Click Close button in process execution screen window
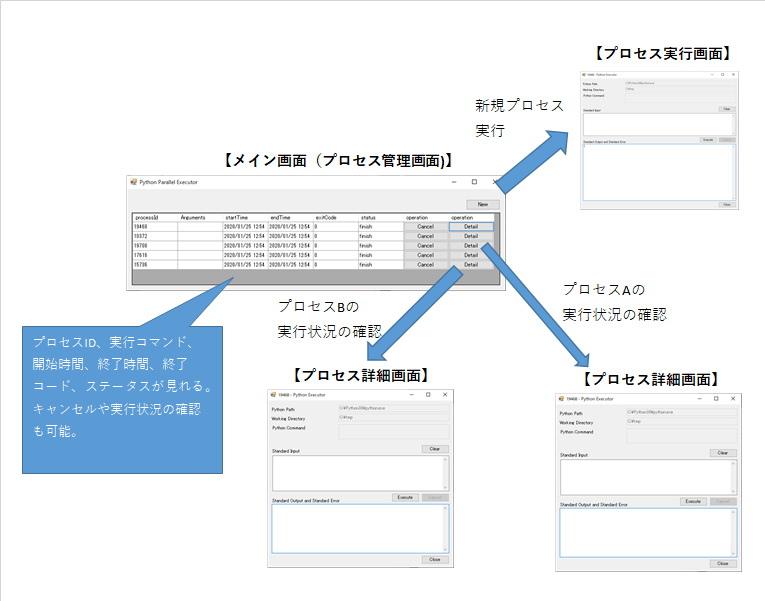 [726, 205]
